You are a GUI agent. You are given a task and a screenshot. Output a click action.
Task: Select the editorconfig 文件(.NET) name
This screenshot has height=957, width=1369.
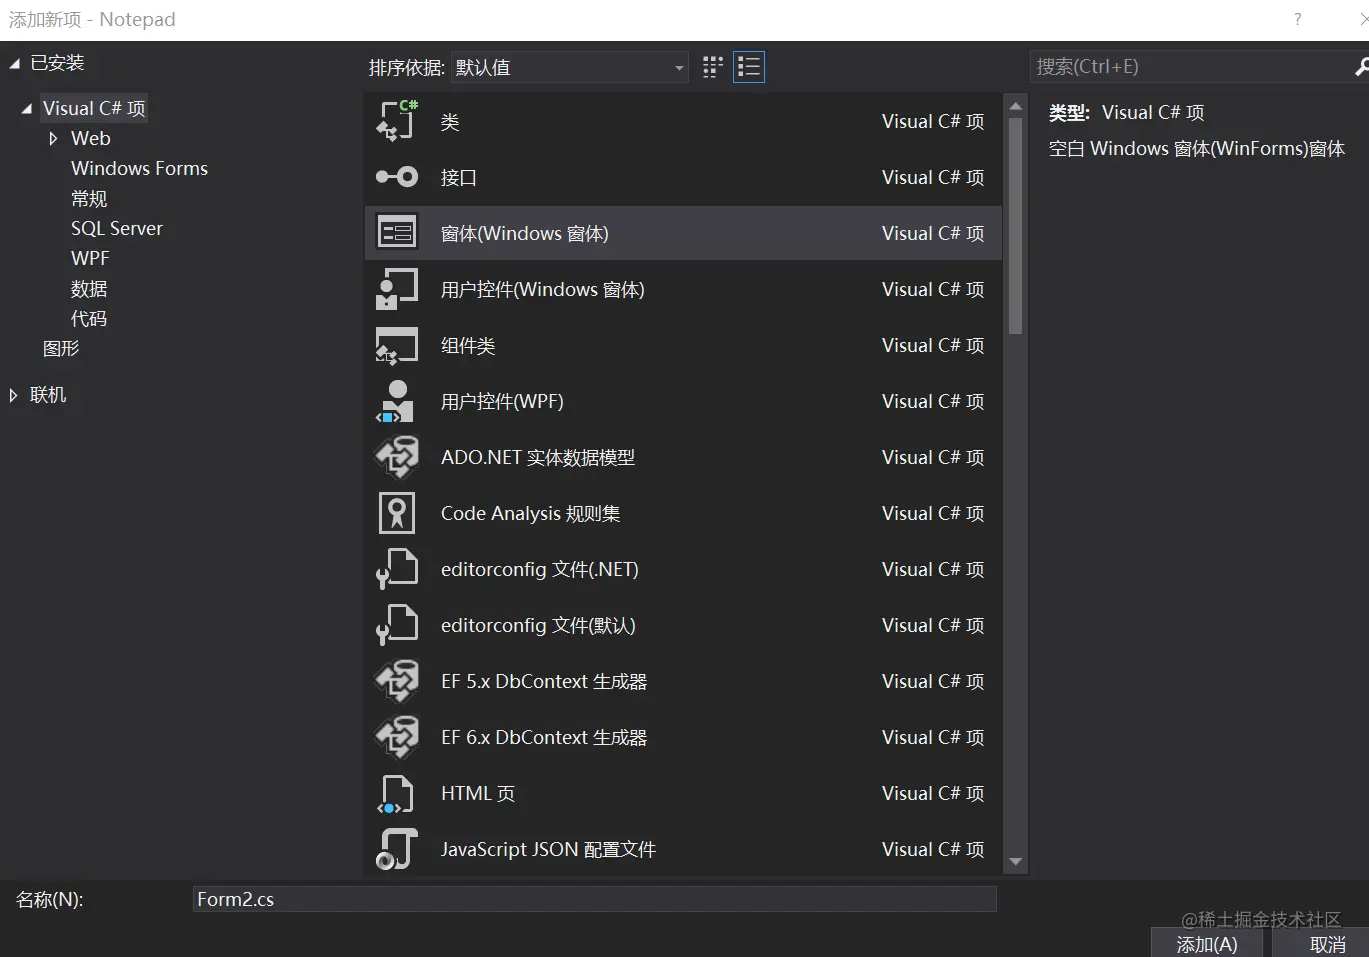coord(540,570)
